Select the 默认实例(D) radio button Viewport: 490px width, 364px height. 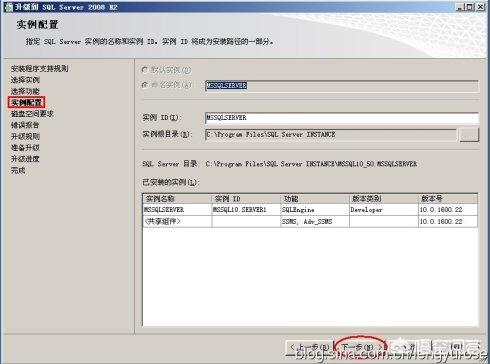144,70
